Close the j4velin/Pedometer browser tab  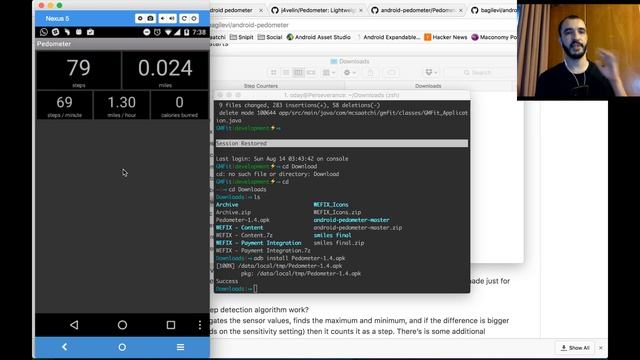(x=361, y=10)
